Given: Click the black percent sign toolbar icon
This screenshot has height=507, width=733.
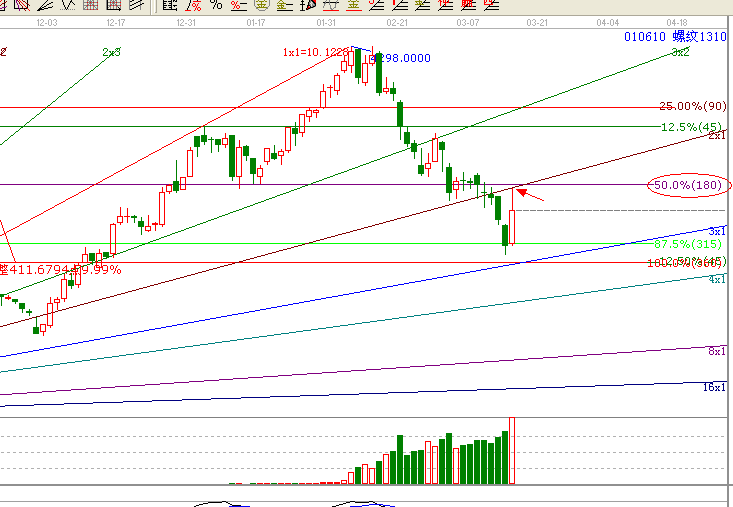Looking at the screenshot, I should pyautogui.click(x=218, y=5).
